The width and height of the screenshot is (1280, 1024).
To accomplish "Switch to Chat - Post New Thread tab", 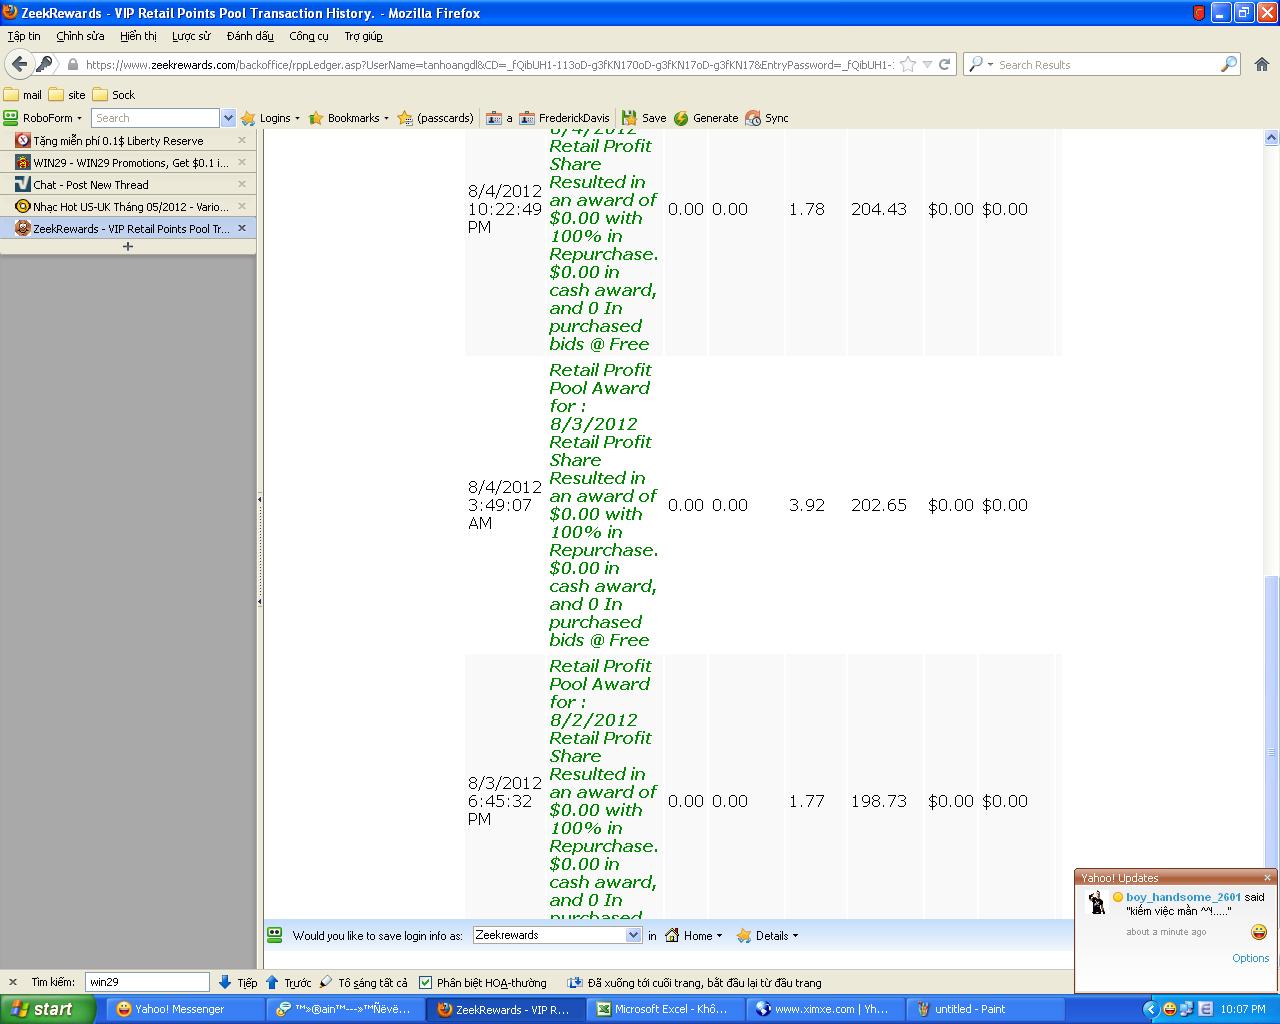I will tap(128, 185).
